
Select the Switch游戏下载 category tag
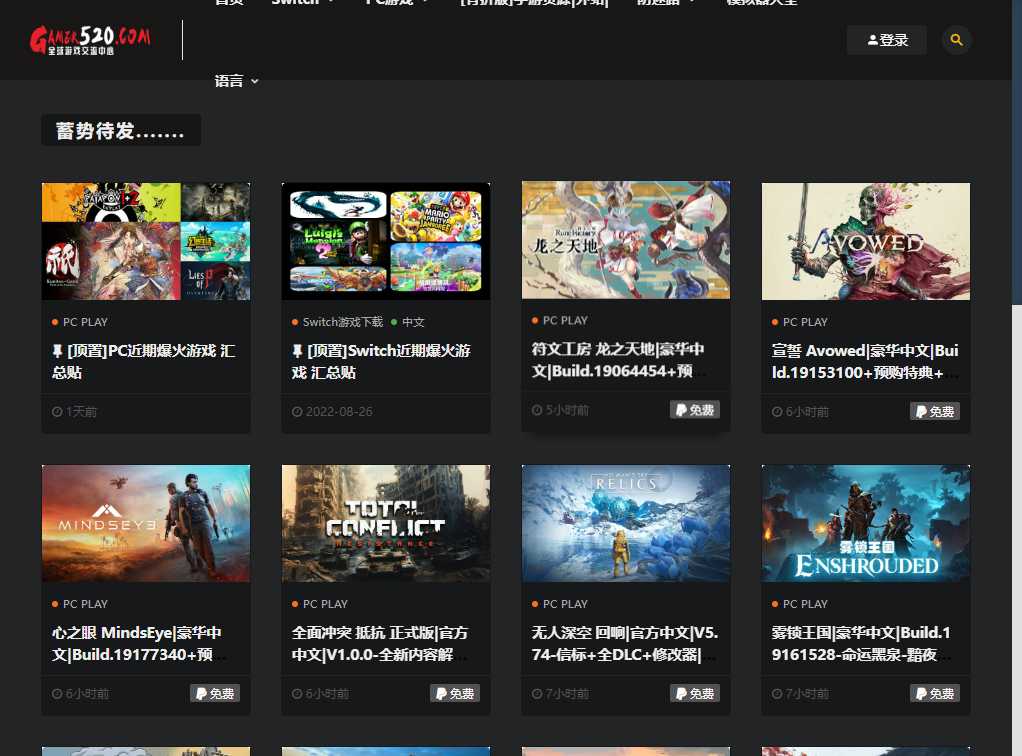342,322
